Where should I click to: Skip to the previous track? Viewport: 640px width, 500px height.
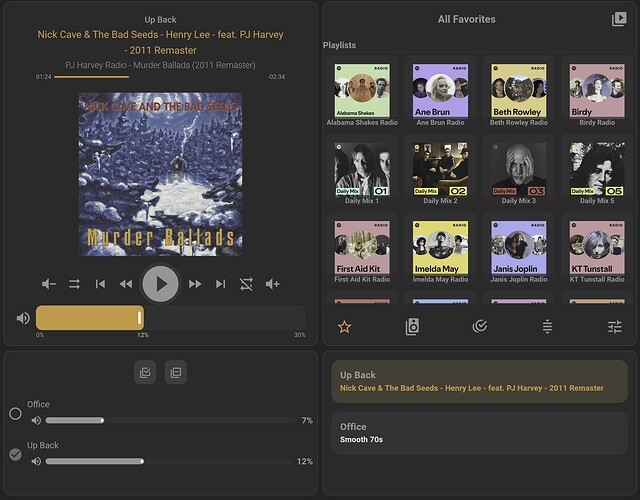(x=100, y=284)
